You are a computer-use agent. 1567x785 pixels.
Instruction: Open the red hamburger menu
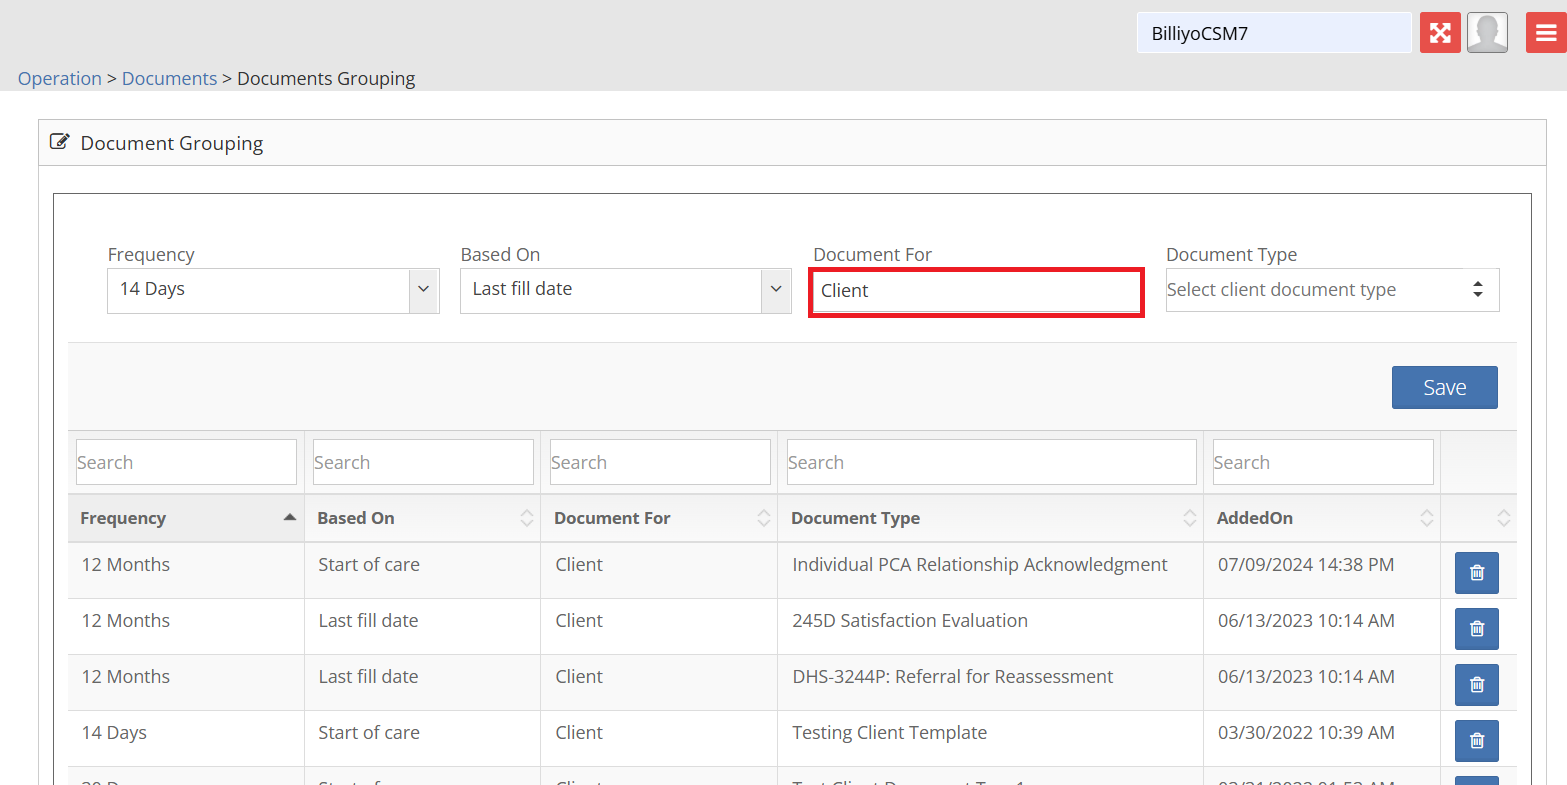1545,33
